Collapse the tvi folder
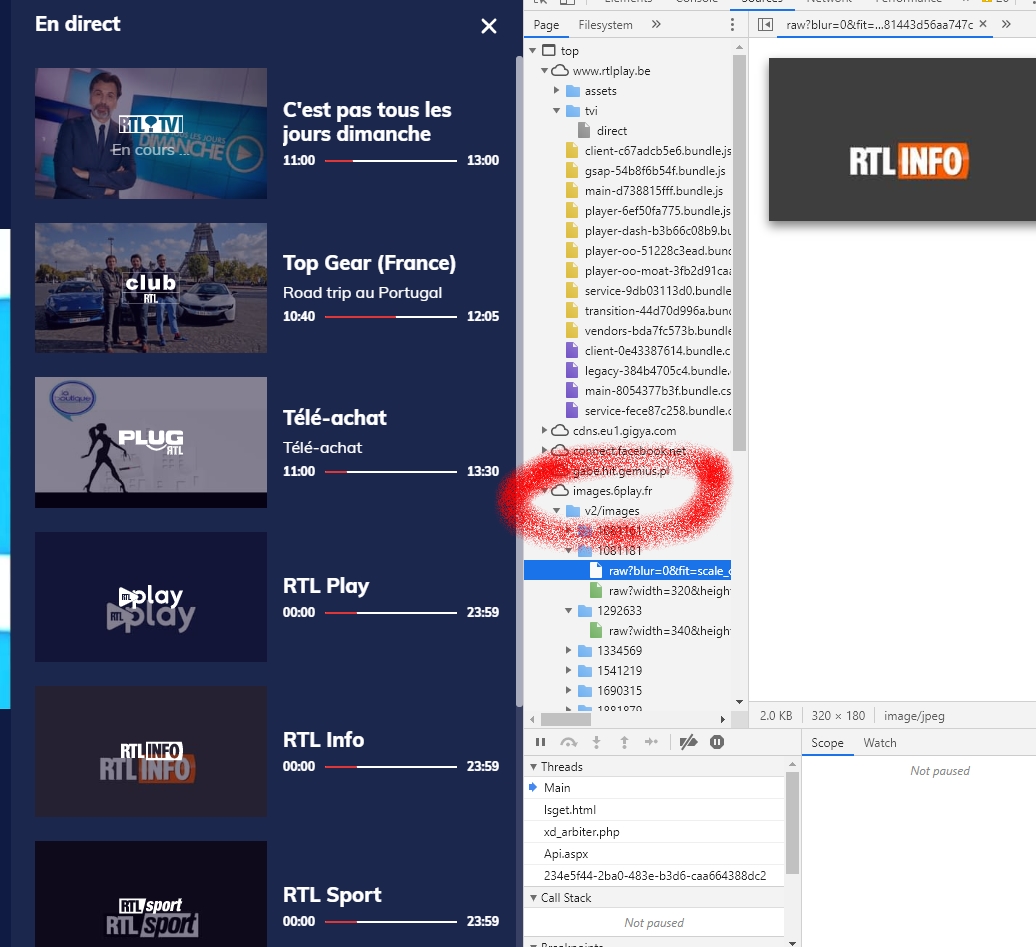Screen dimensions: 1036x947 click(x=556, y=110)
